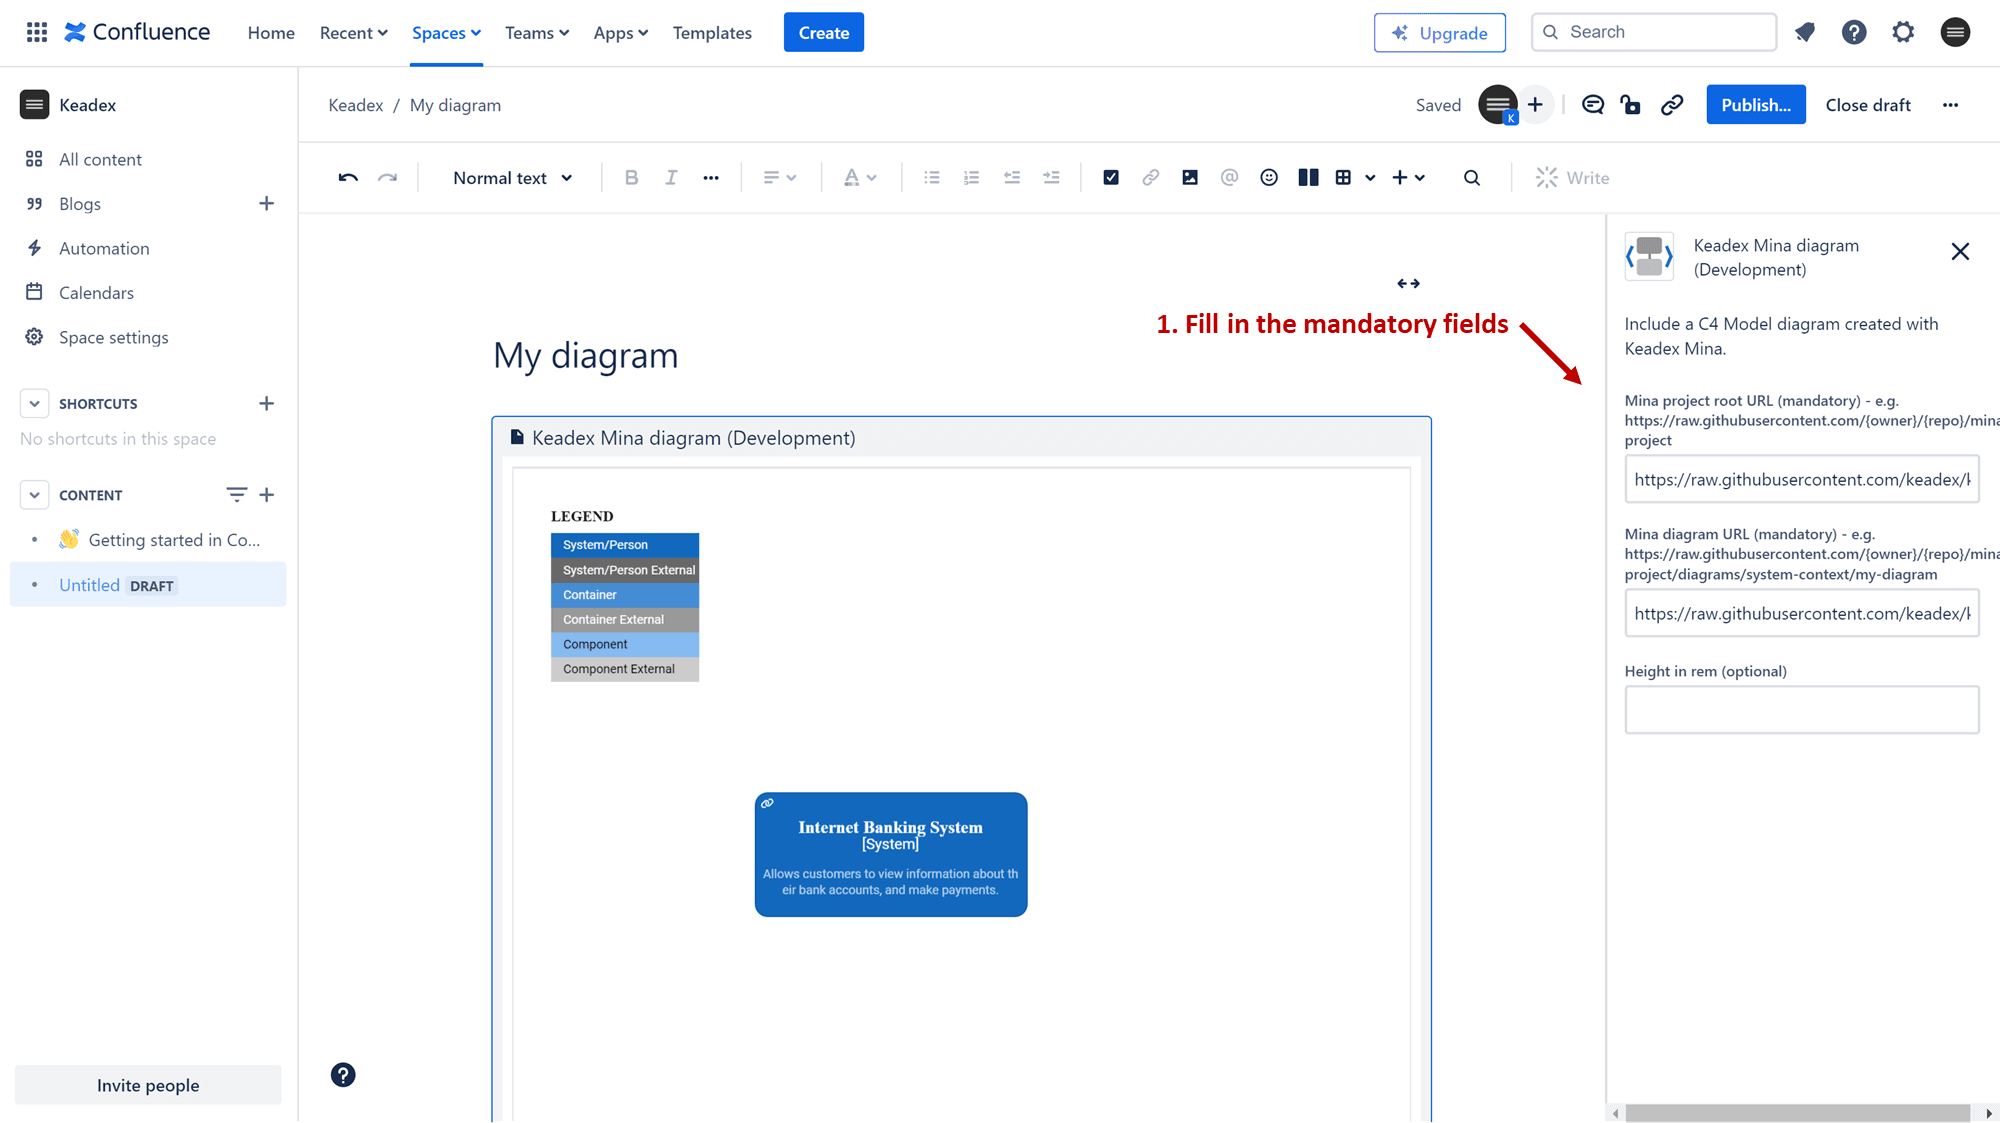Open table options dropdown arrow
Image resolution: width=2000 pixels, height=1123 pixels.
click(x=1370, y=178)
